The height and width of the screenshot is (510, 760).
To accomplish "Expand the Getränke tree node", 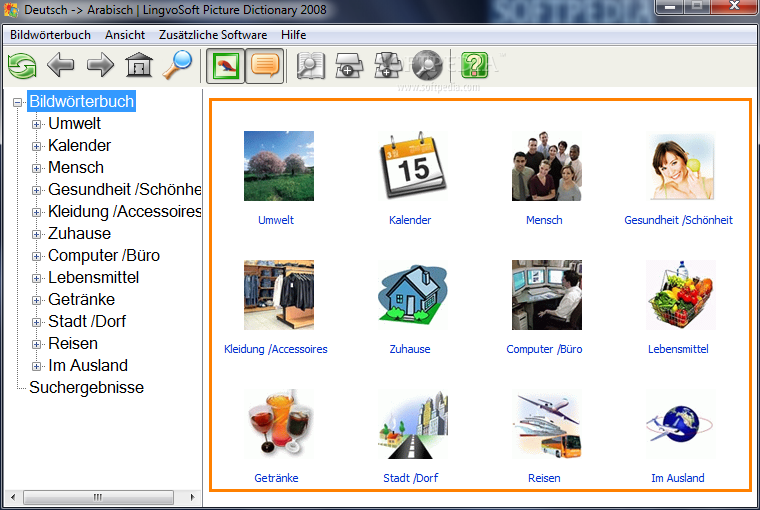I will (36, 300).
